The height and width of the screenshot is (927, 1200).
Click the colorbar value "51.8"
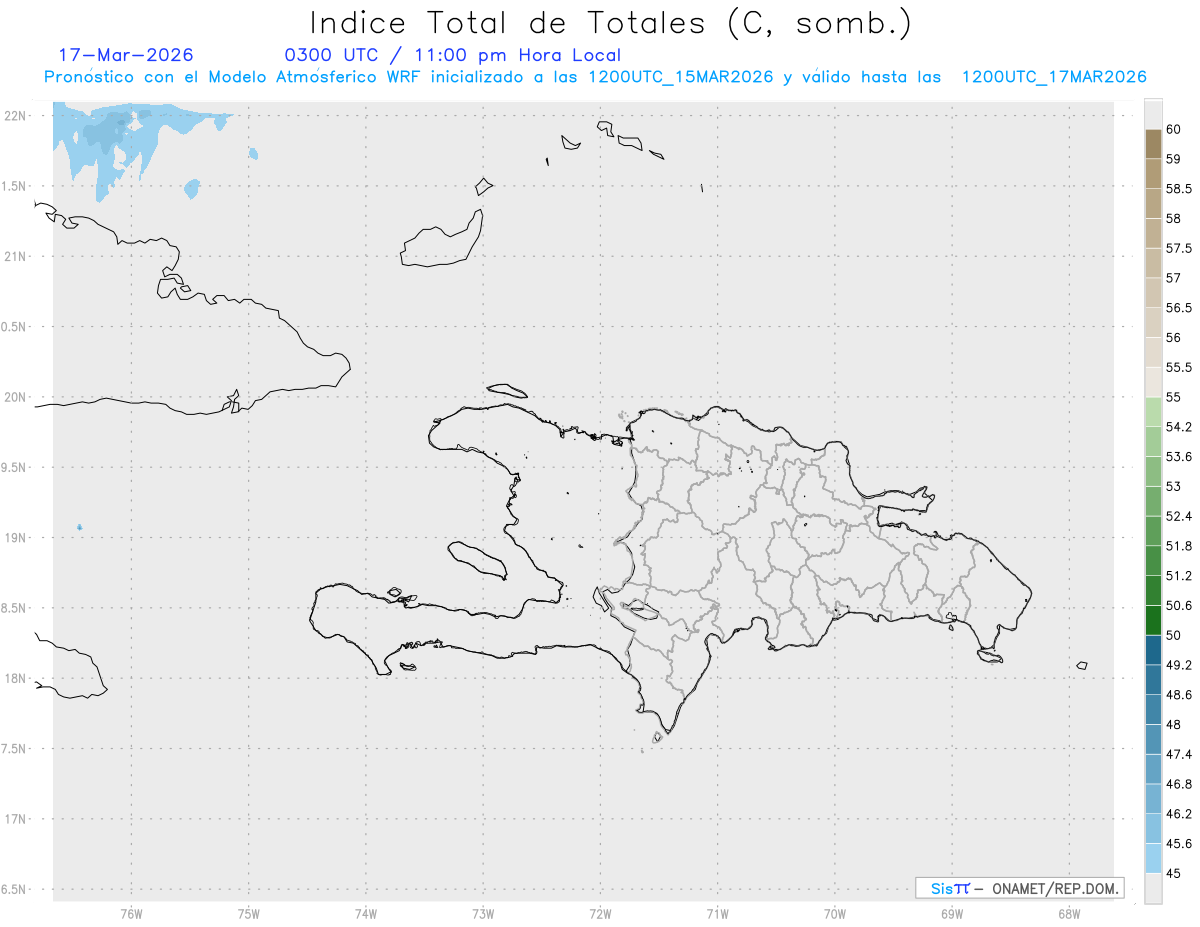pyautogui.click(x=1178, y=546)
